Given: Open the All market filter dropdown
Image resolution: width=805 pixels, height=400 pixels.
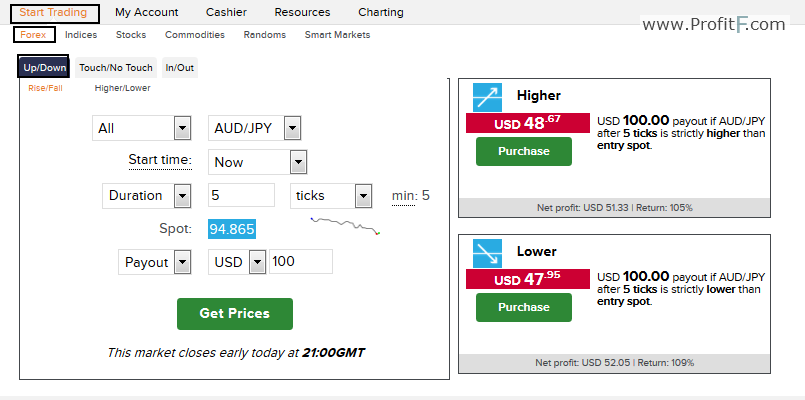Looking at the screenshot, I should 142,128.
